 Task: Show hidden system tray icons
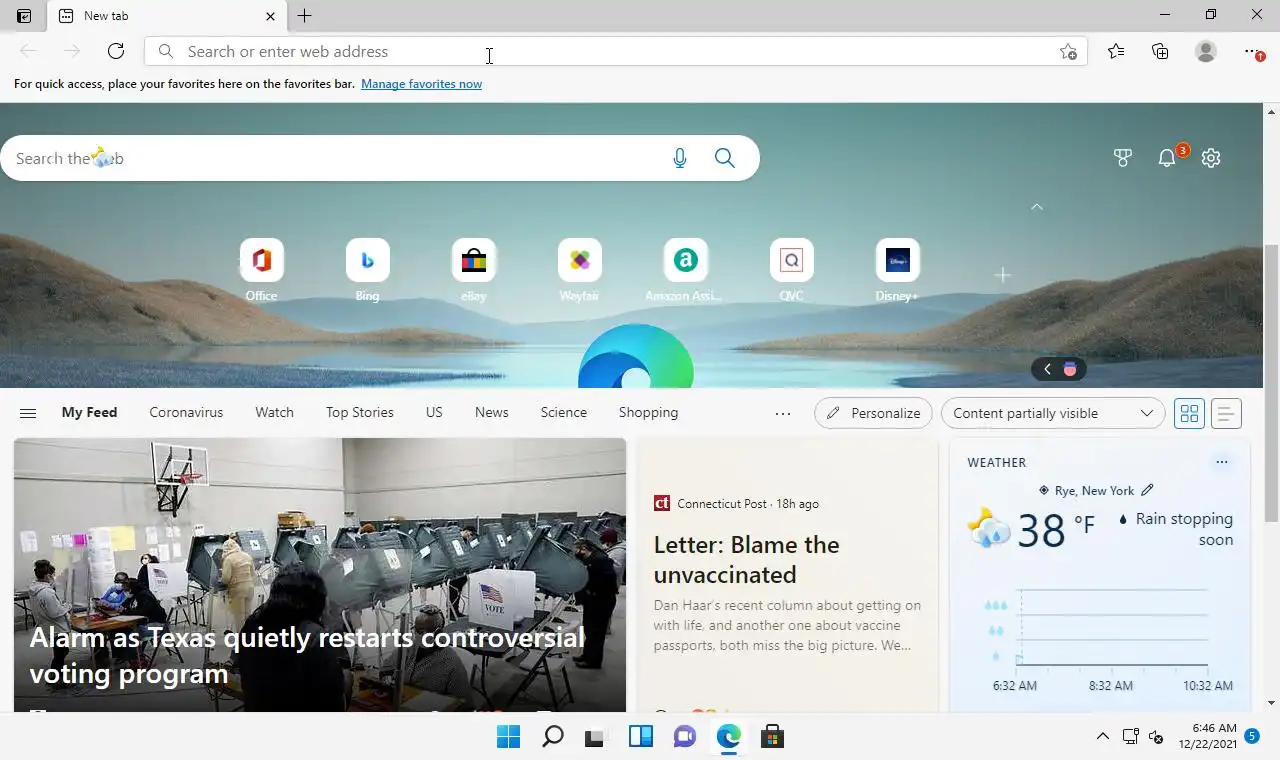(1102, 737)
